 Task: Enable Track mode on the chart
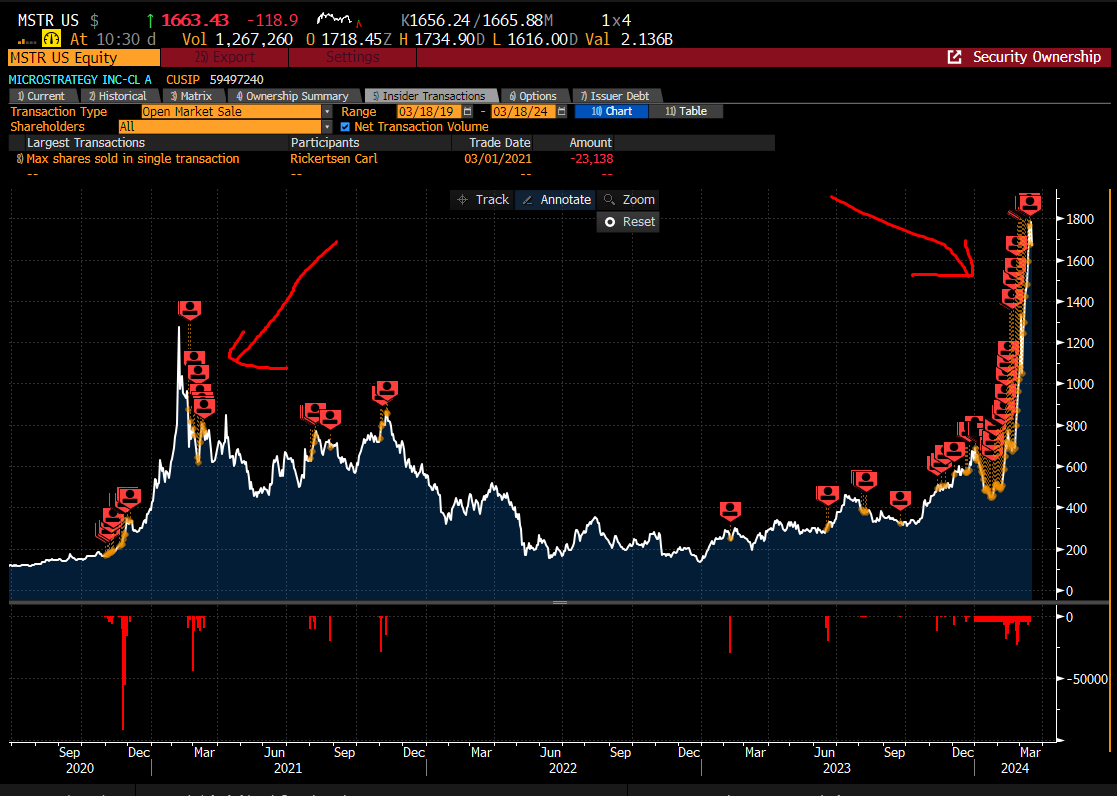tap(483, 200)
